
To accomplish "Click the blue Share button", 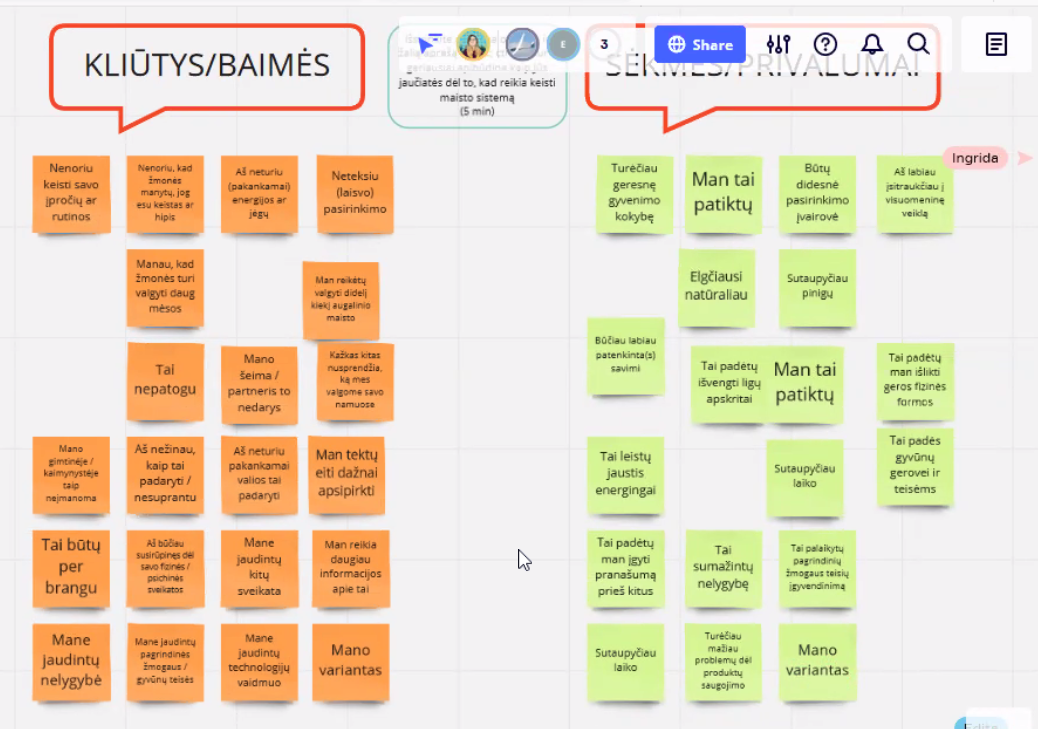I will 700,44.
